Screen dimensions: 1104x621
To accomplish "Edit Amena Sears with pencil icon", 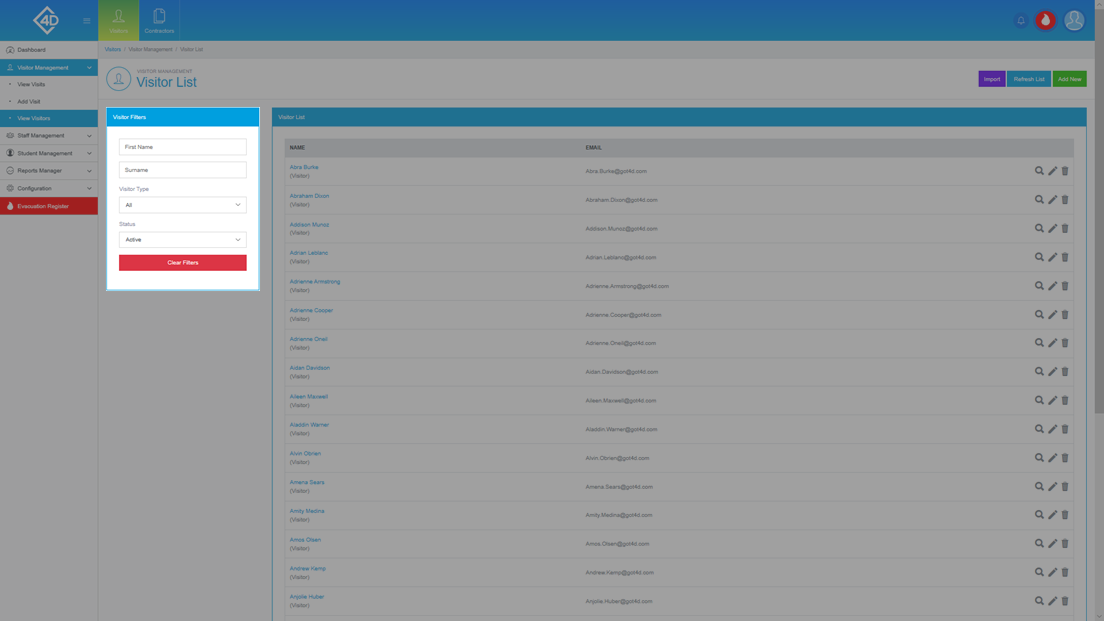I will click(1052, 487).
